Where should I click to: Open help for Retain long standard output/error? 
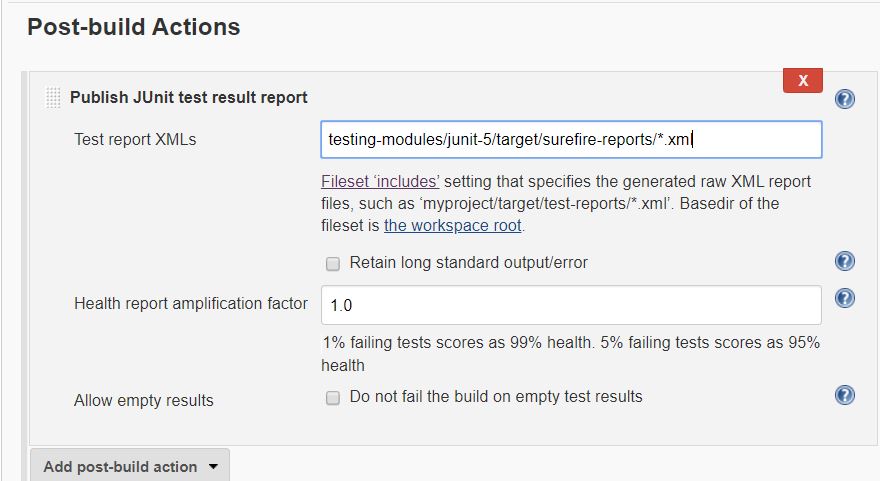pos(845,261)
